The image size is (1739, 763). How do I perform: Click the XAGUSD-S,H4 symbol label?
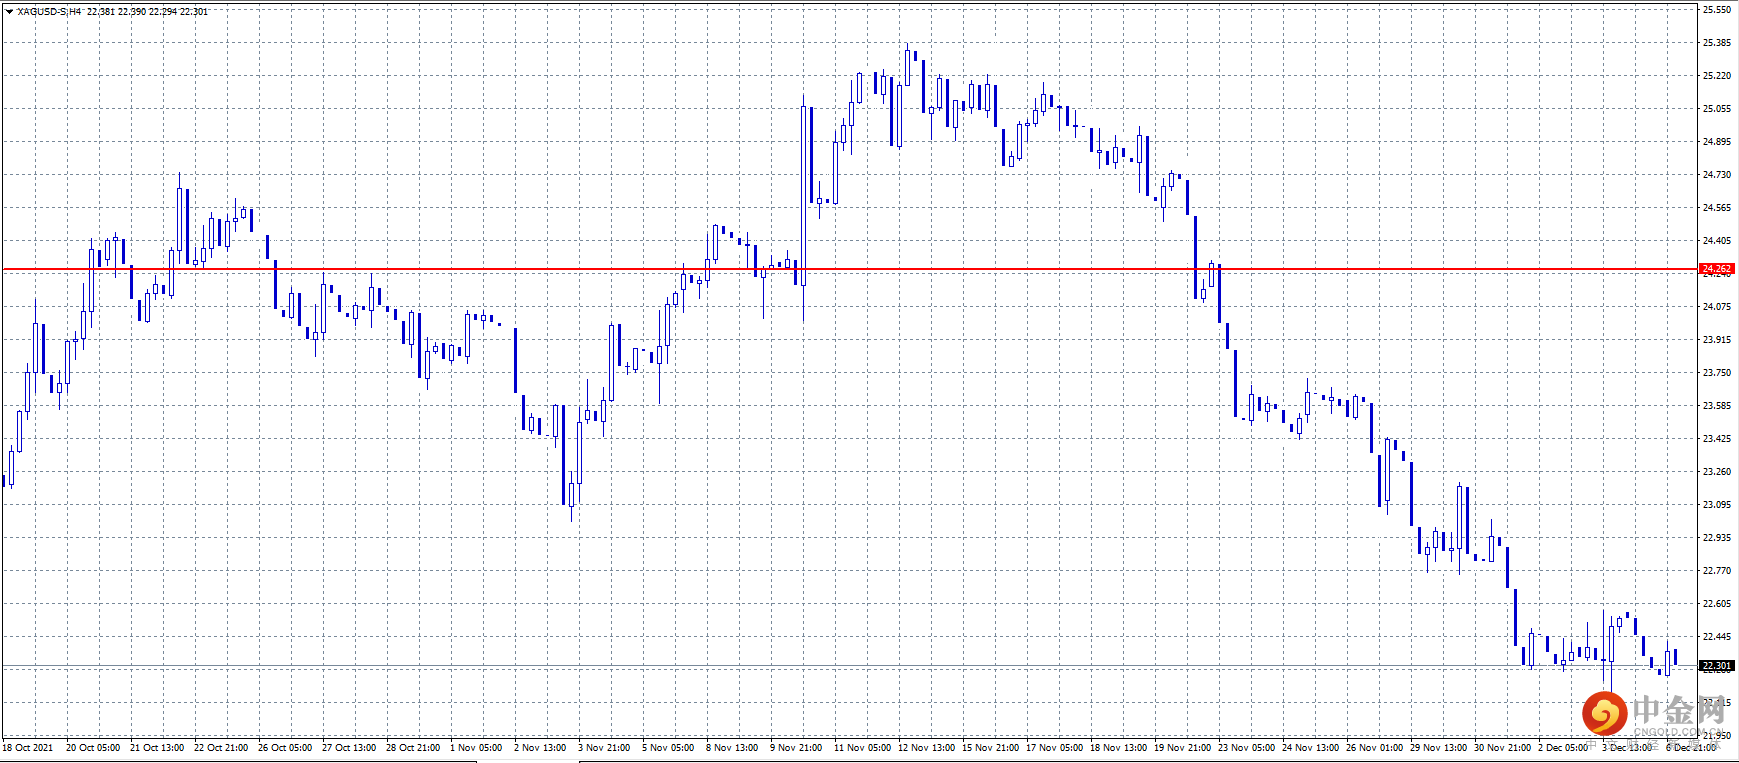[49, 12]
